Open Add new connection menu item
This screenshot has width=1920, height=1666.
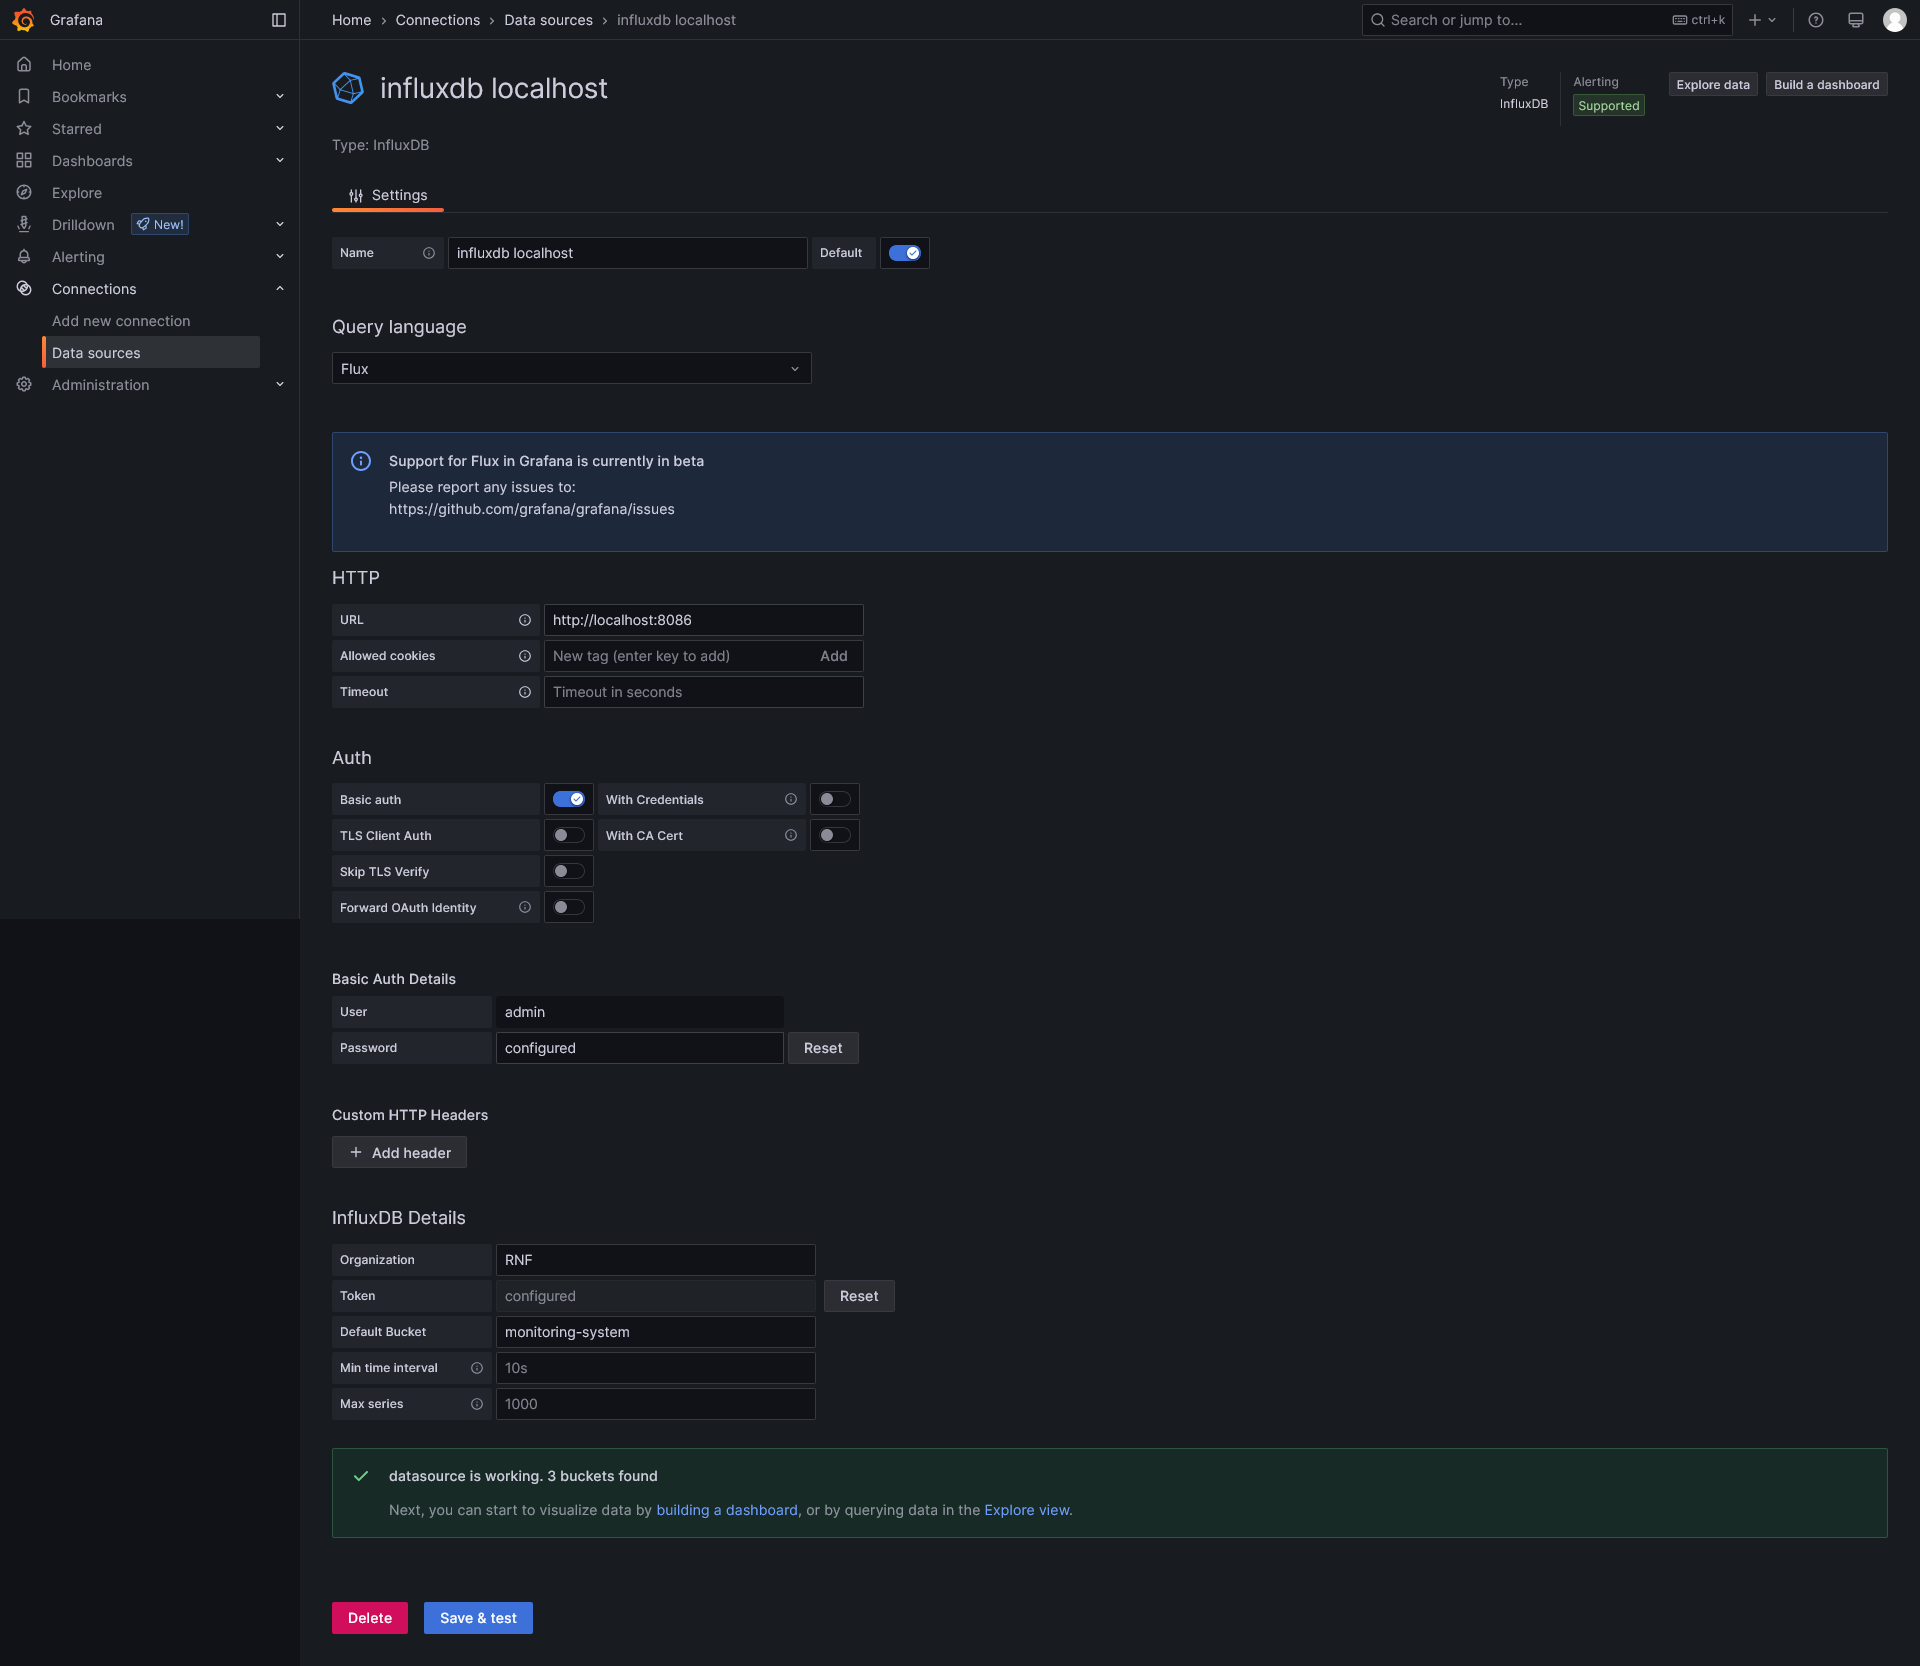pyautogui.click(x=121, y=321)
